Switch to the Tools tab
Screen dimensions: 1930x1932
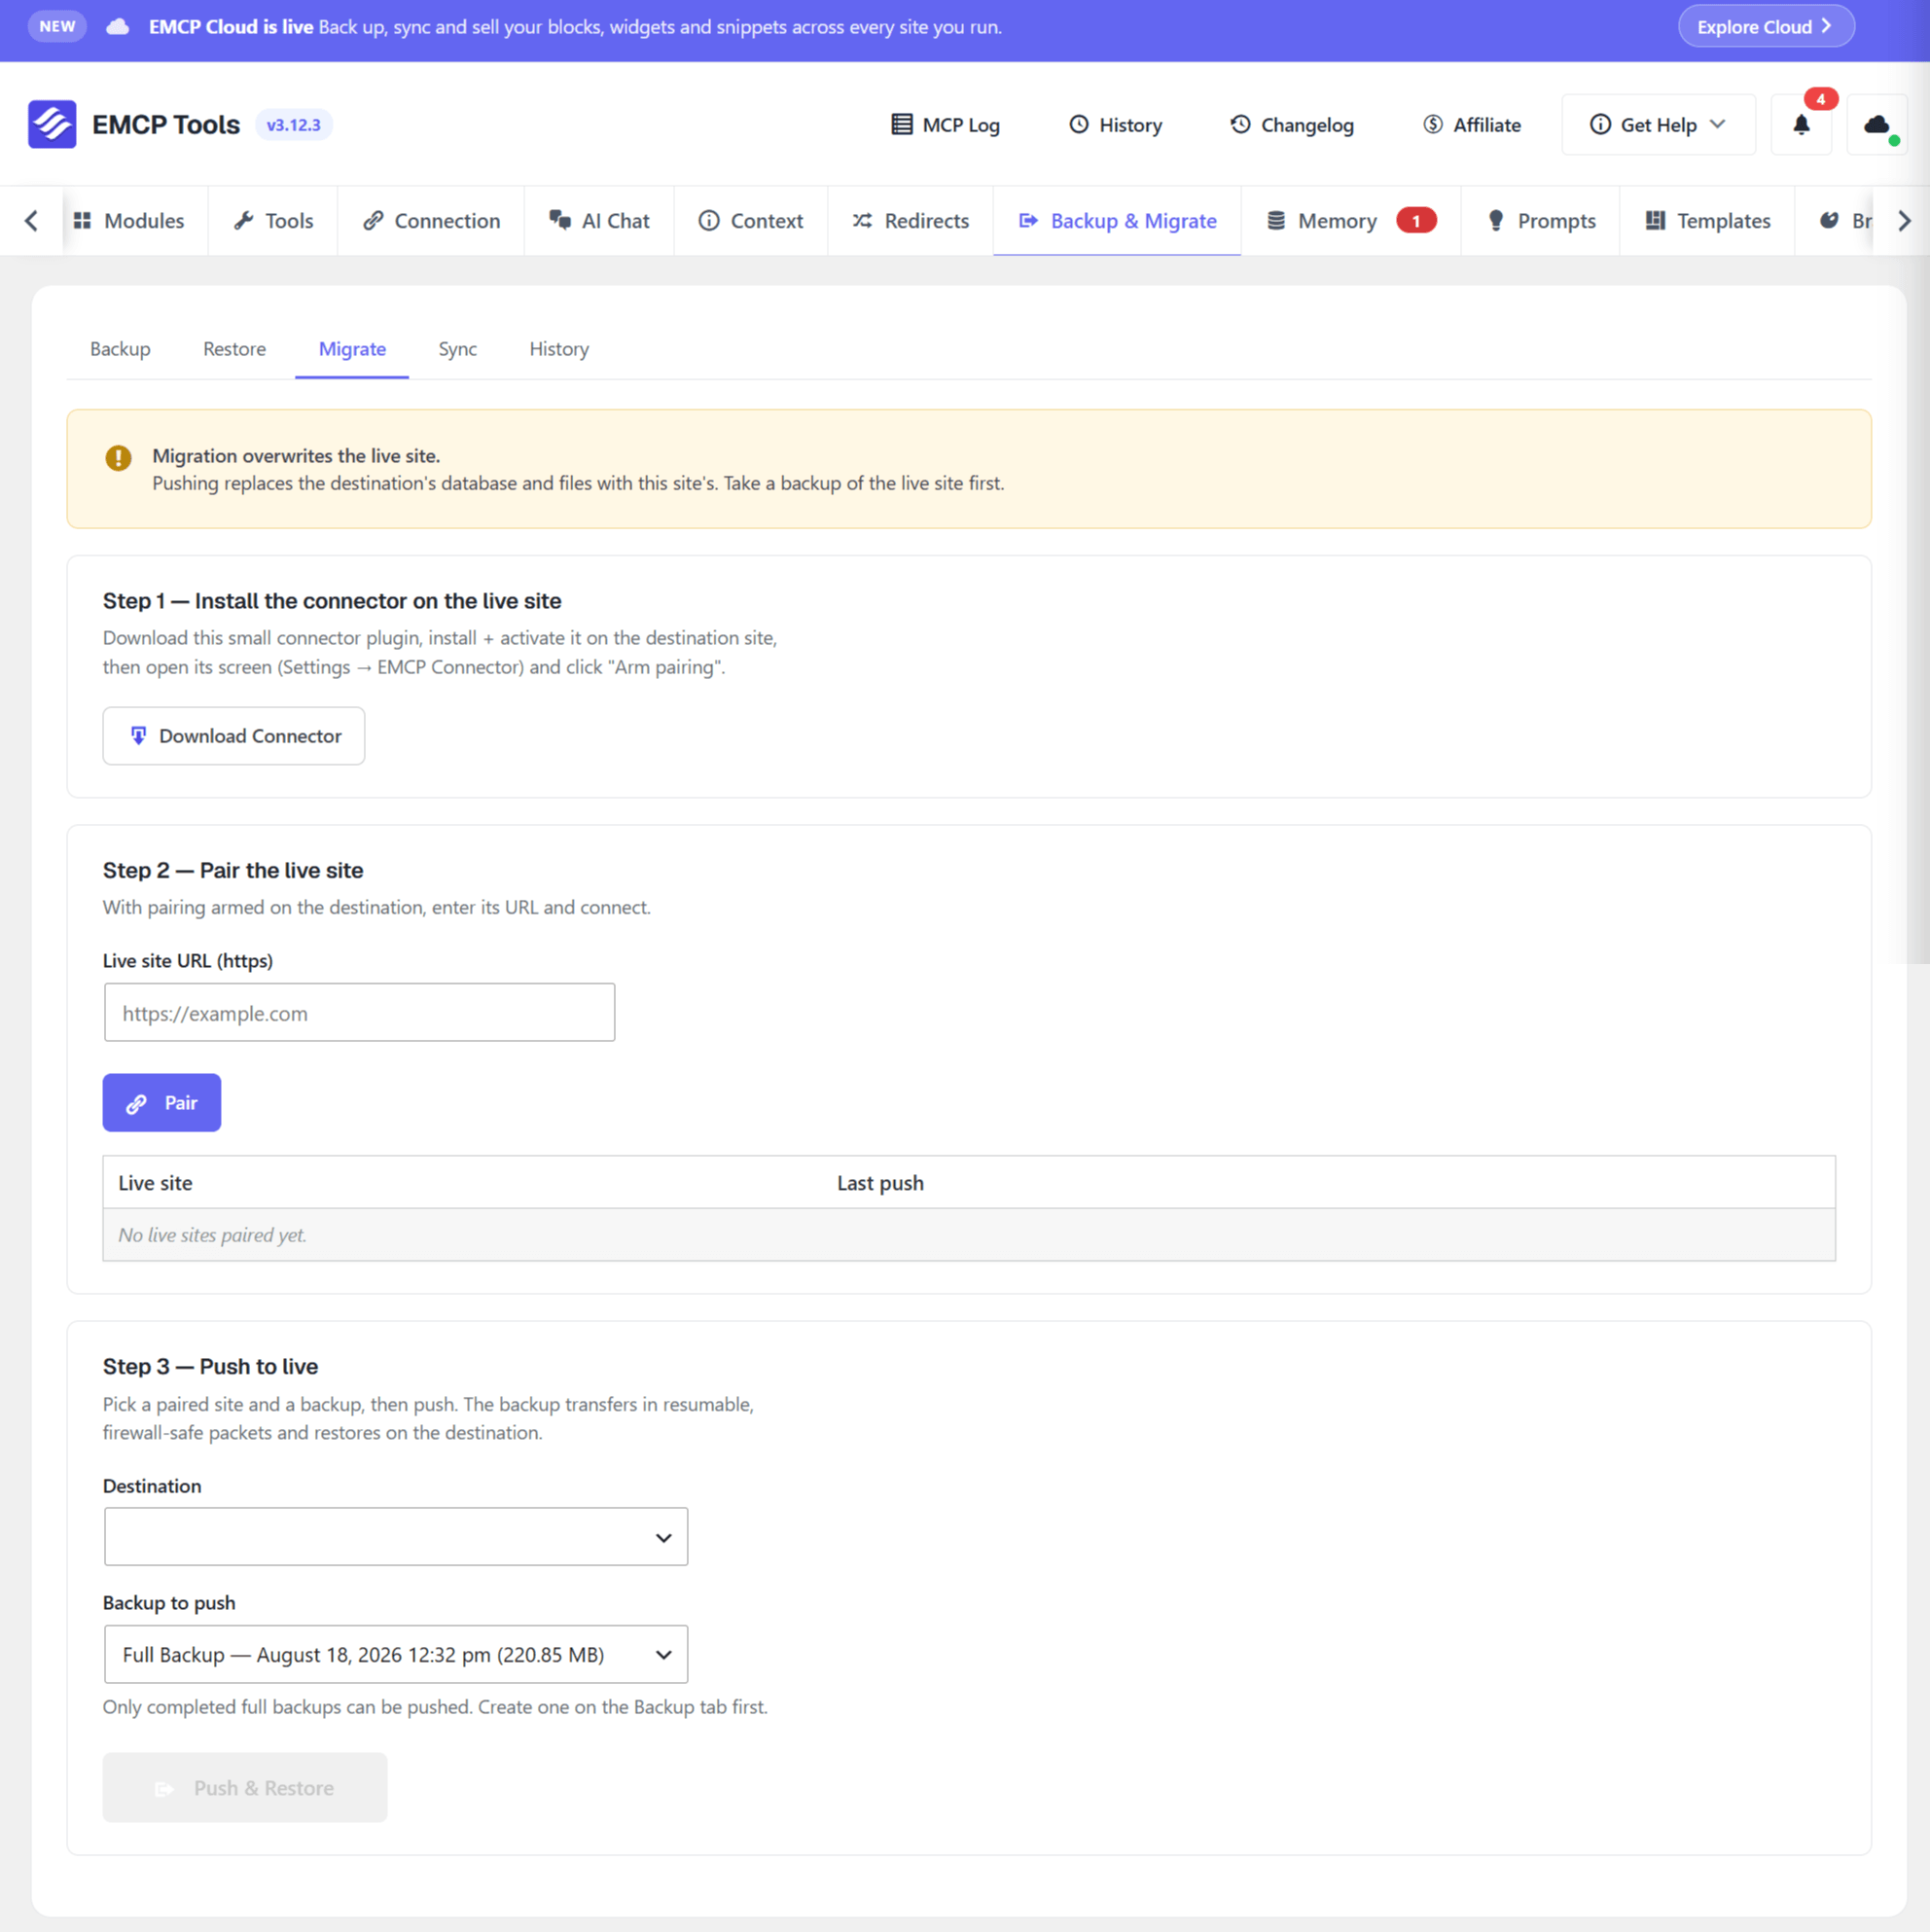pos(273,220)
